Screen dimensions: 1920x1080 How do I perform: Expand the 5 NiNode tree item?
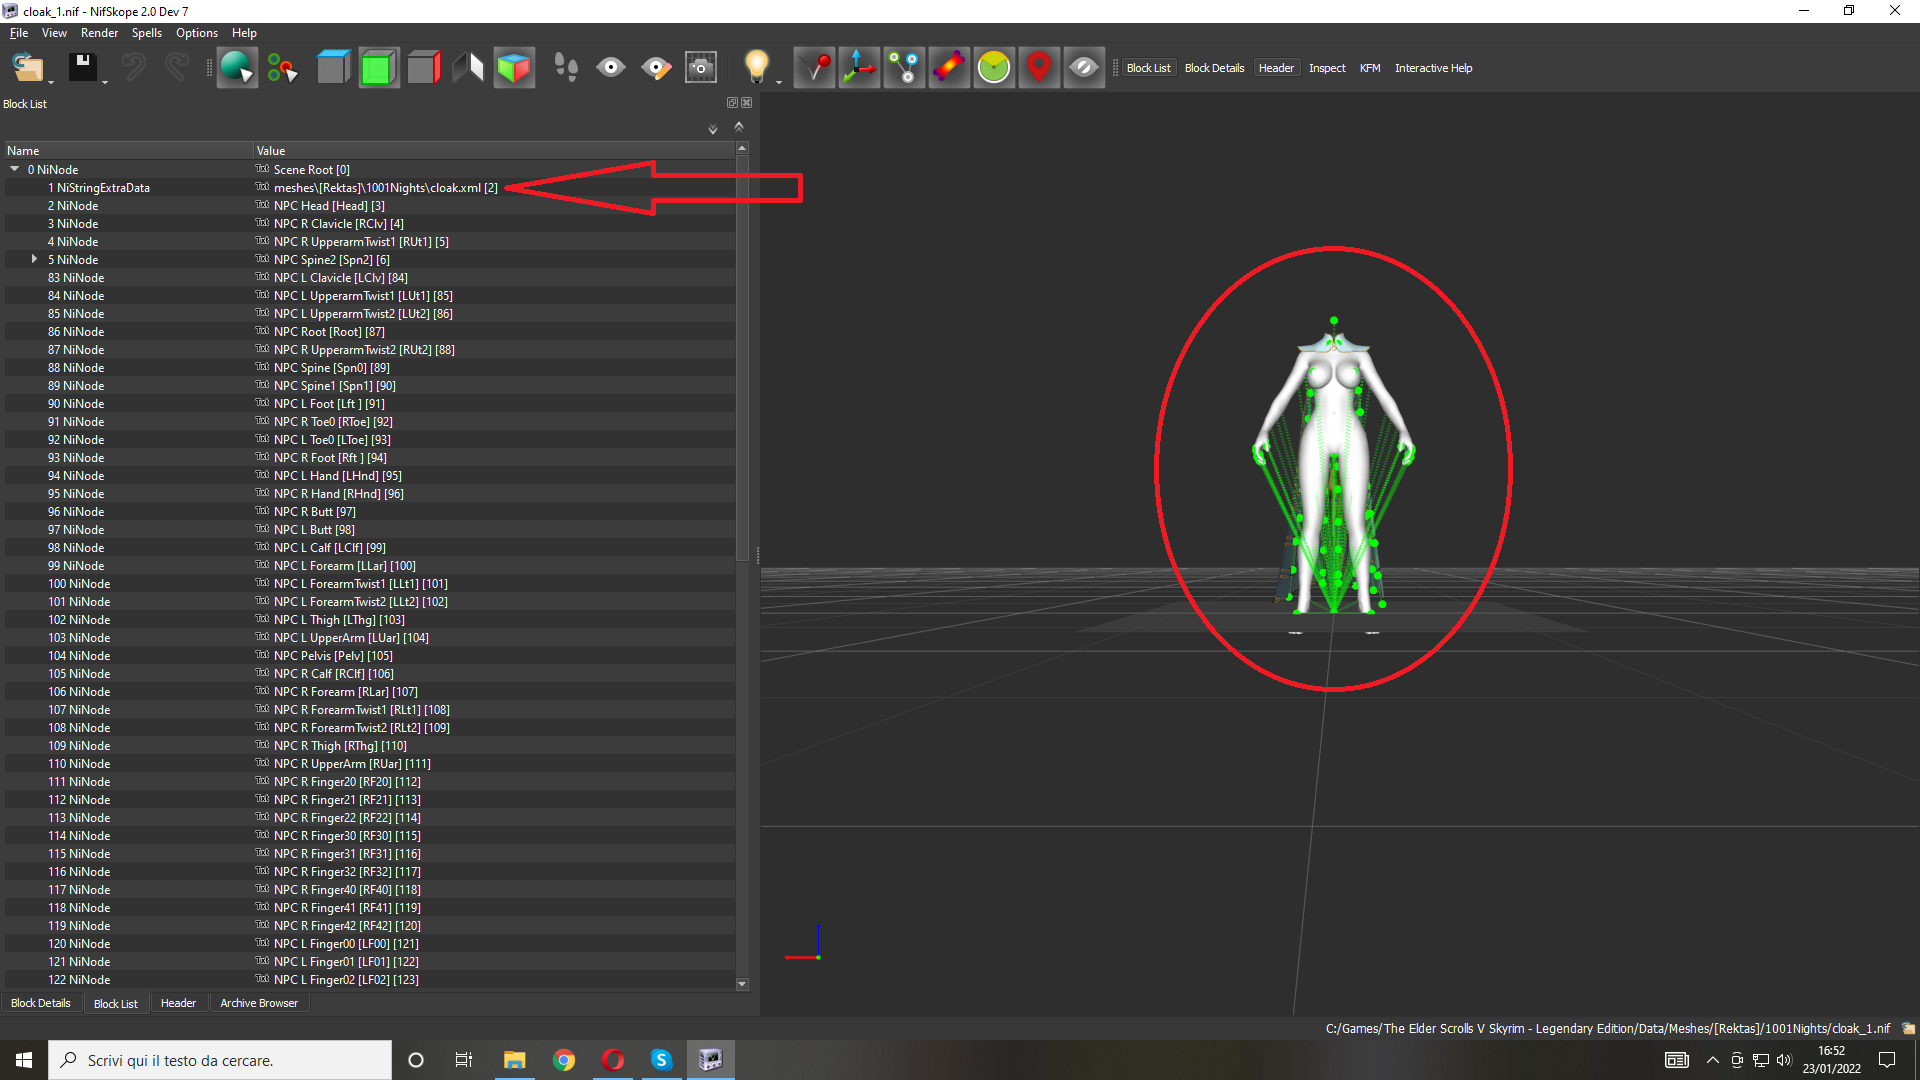[34, 259]
